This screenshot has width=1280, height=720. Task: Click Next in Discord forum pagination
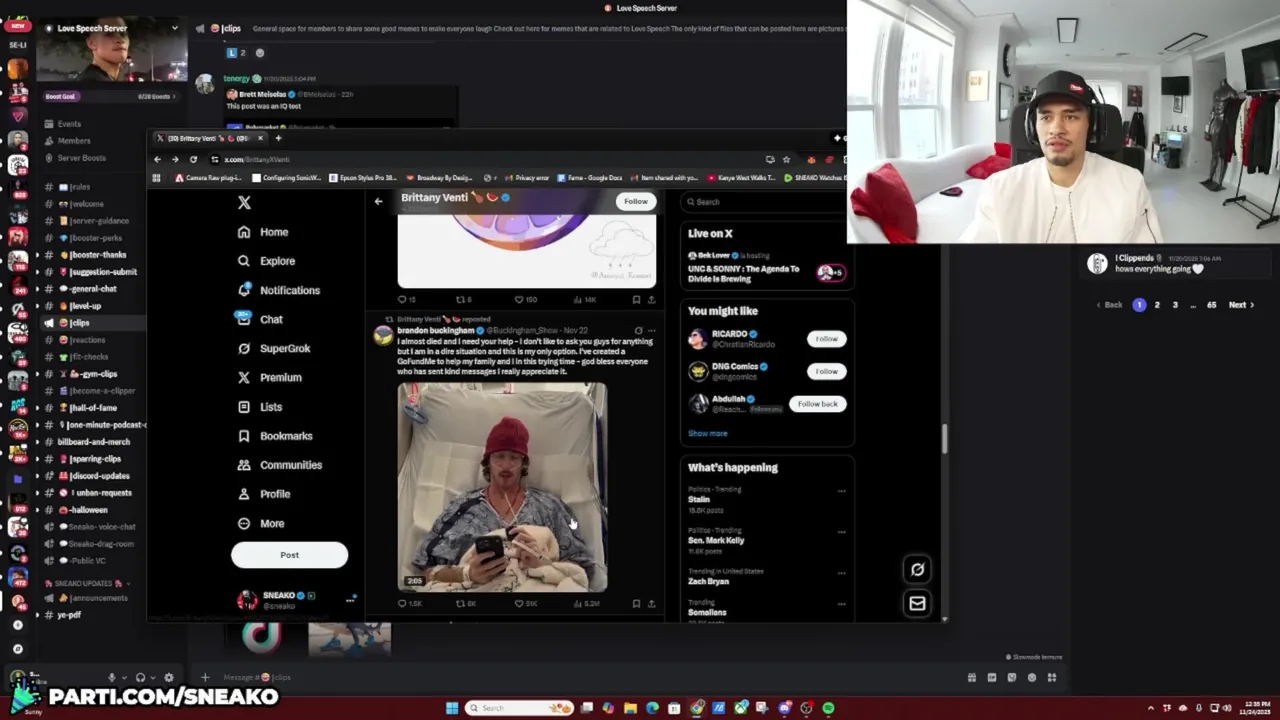click(1241, 305)
